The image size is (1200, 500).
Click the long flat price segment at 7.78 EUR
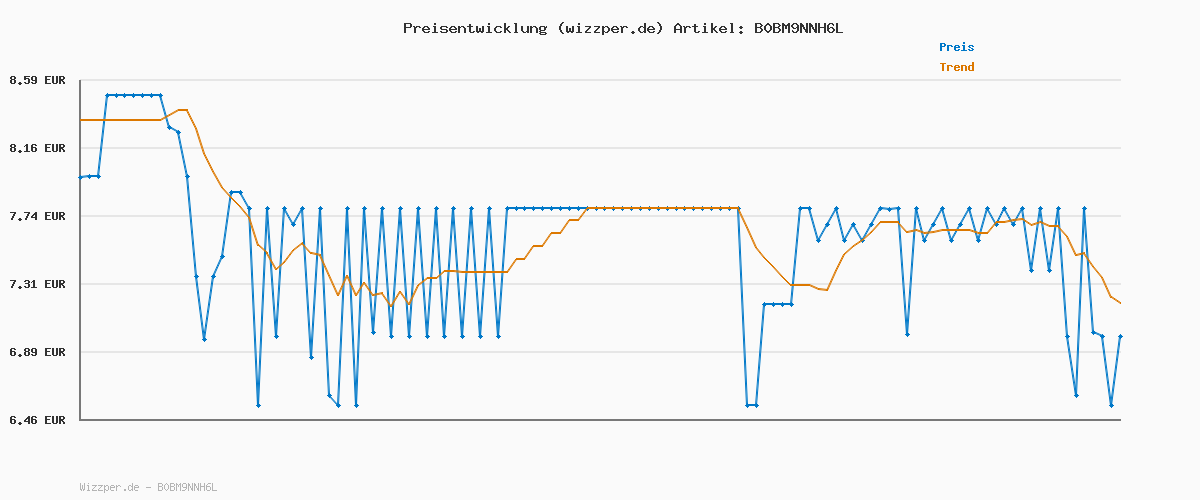622,208
